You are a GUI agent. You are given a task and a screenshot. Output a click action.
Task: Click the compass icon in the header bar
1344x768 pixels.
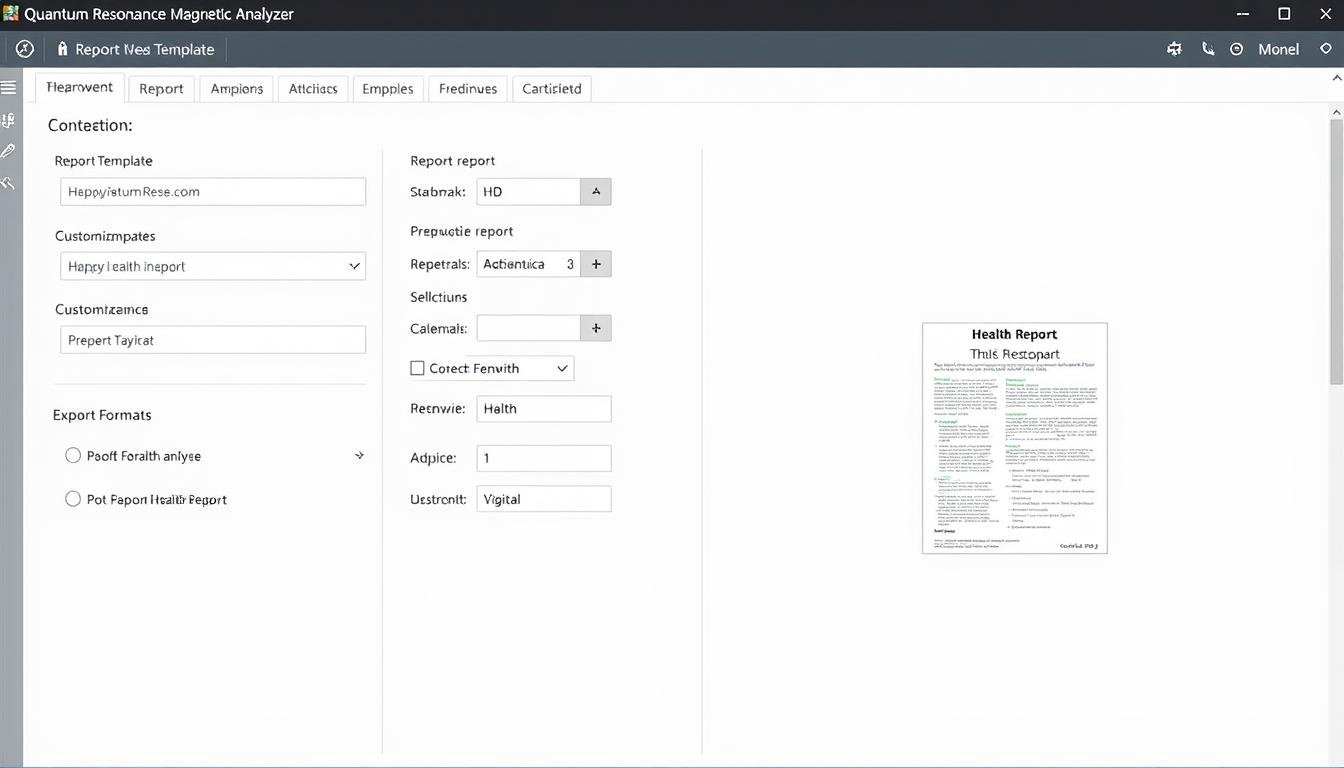[x=25, y=49]
